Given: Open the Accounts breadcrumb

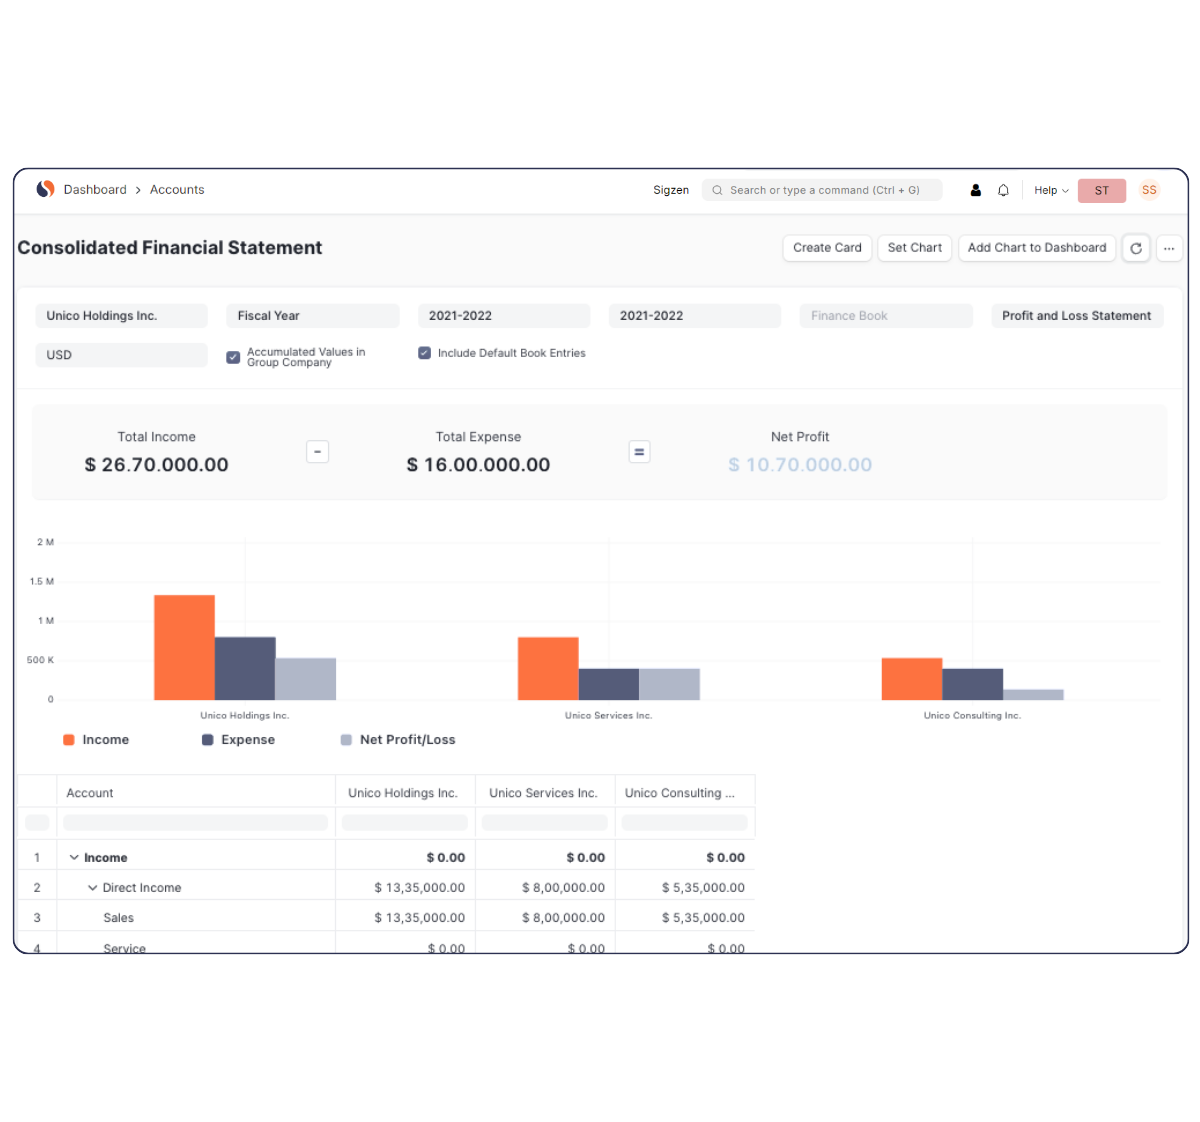Looking at the screenshot, I should click(177, 190).
